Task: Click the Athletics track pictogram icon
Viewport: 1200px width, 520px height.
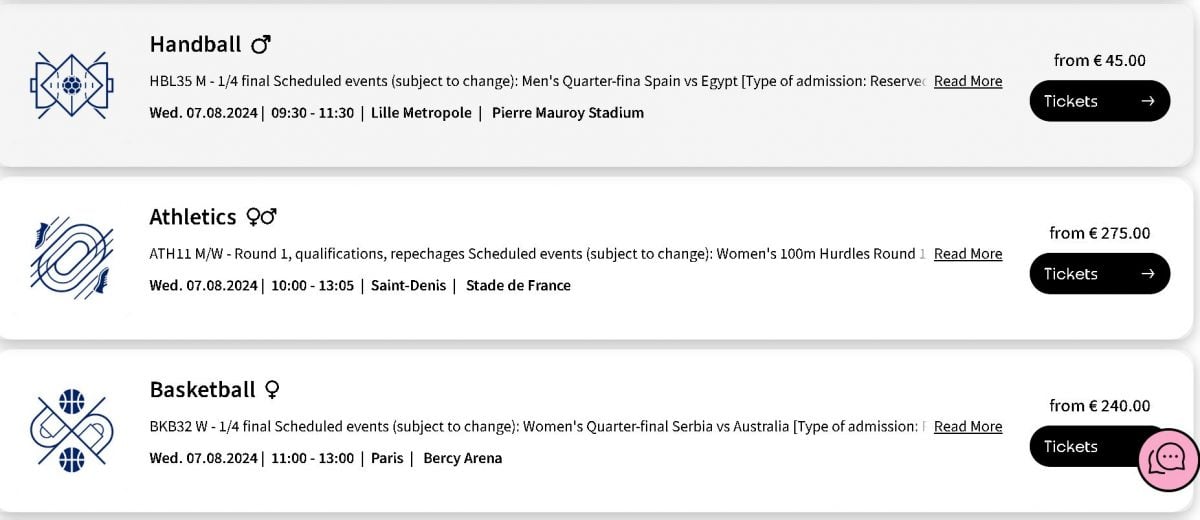Action: click(x=71, y=258)
